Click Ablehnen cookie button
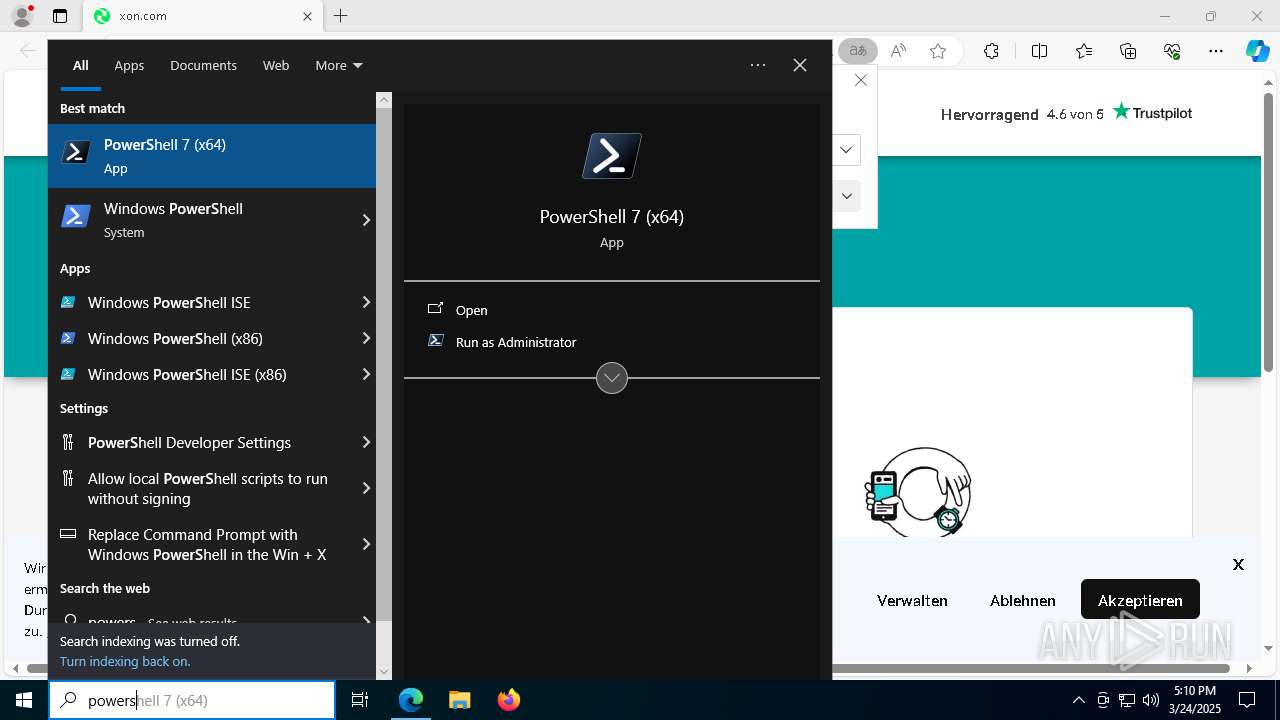Viewport: 1280px width, 720px height. [x=1022, y=600]
